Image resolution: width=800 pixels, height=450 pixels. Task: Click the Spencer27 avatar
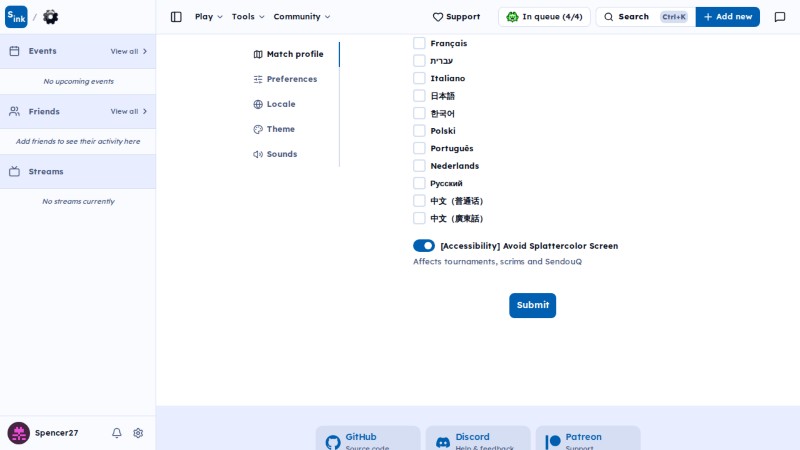[x=18, y=433]
